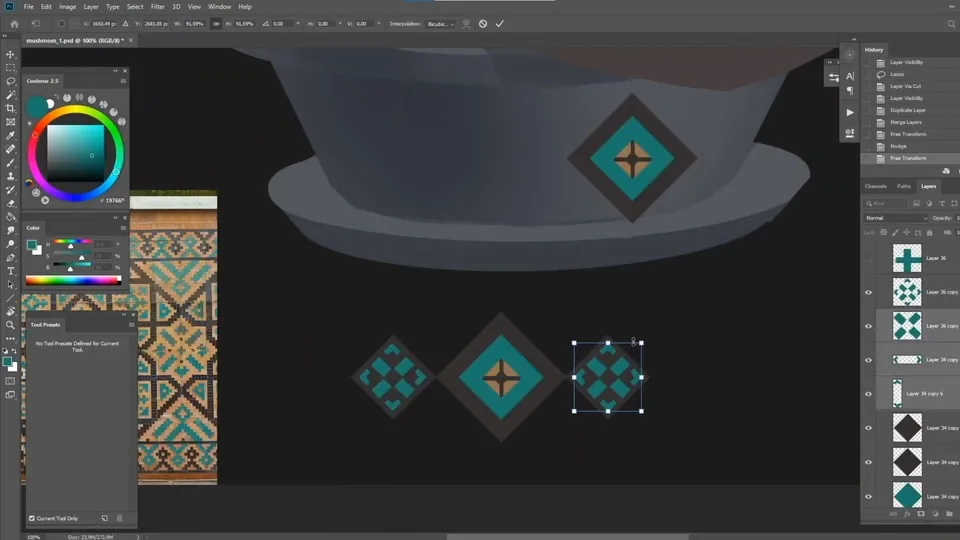The width and height of the screenshot is (960, 540).
Task: Select the Magic Wand tool
Action: (10, 95)
